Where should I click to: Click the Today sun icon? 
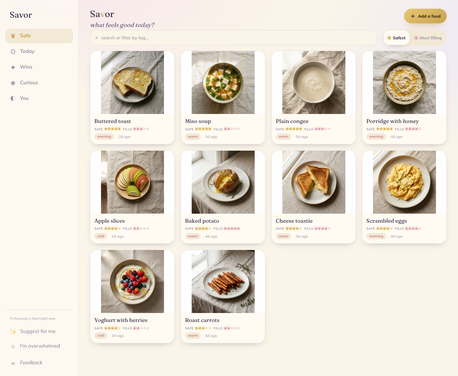[13, 51]
